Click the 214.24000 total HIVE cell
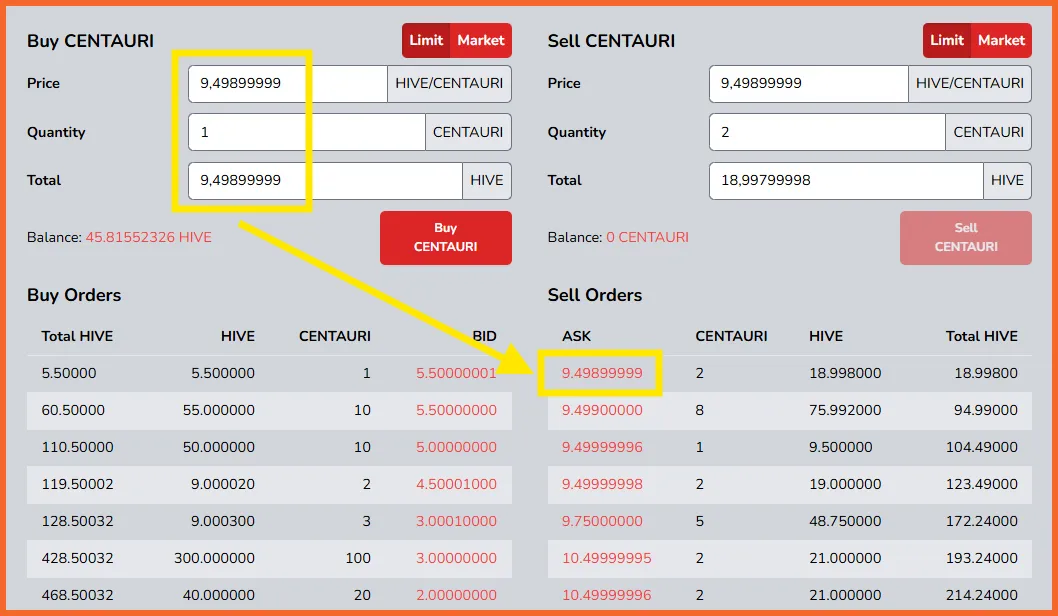 [982, 595]
